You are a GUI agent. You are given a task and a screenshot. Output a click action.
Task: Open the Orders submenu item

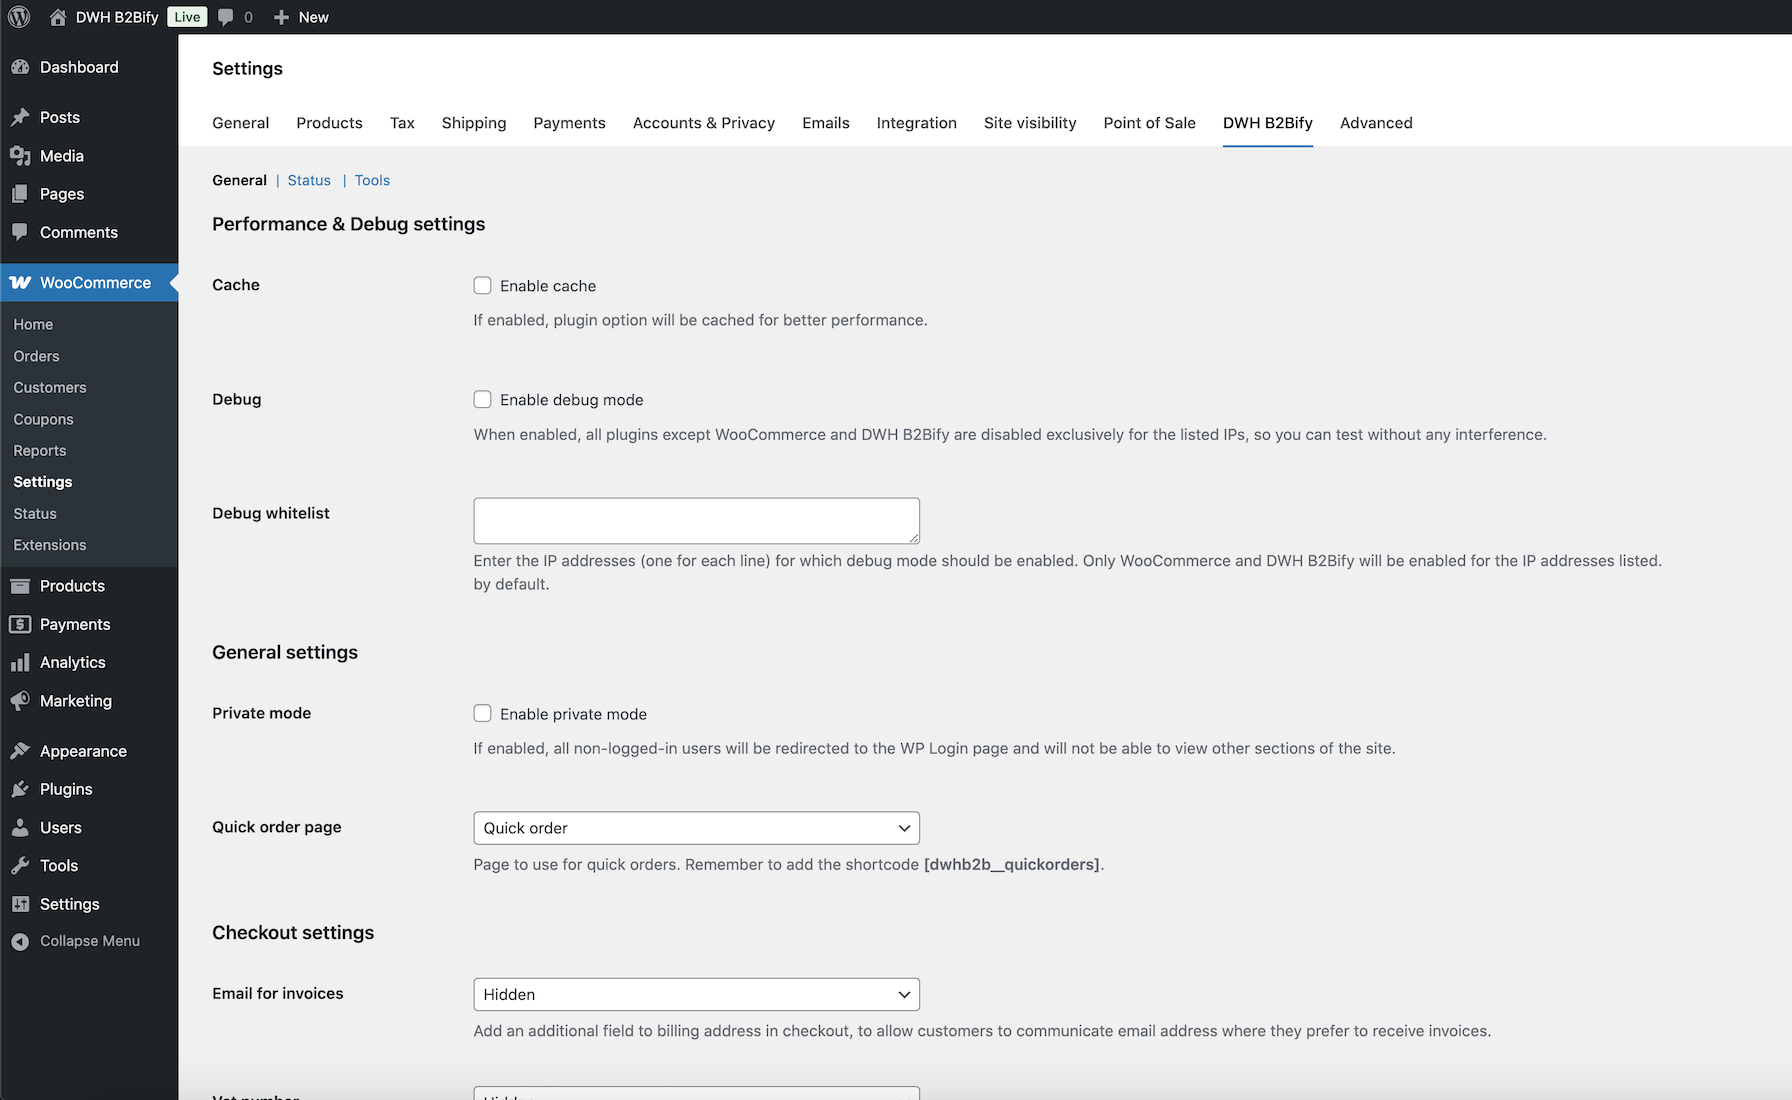tap(36, 356)
